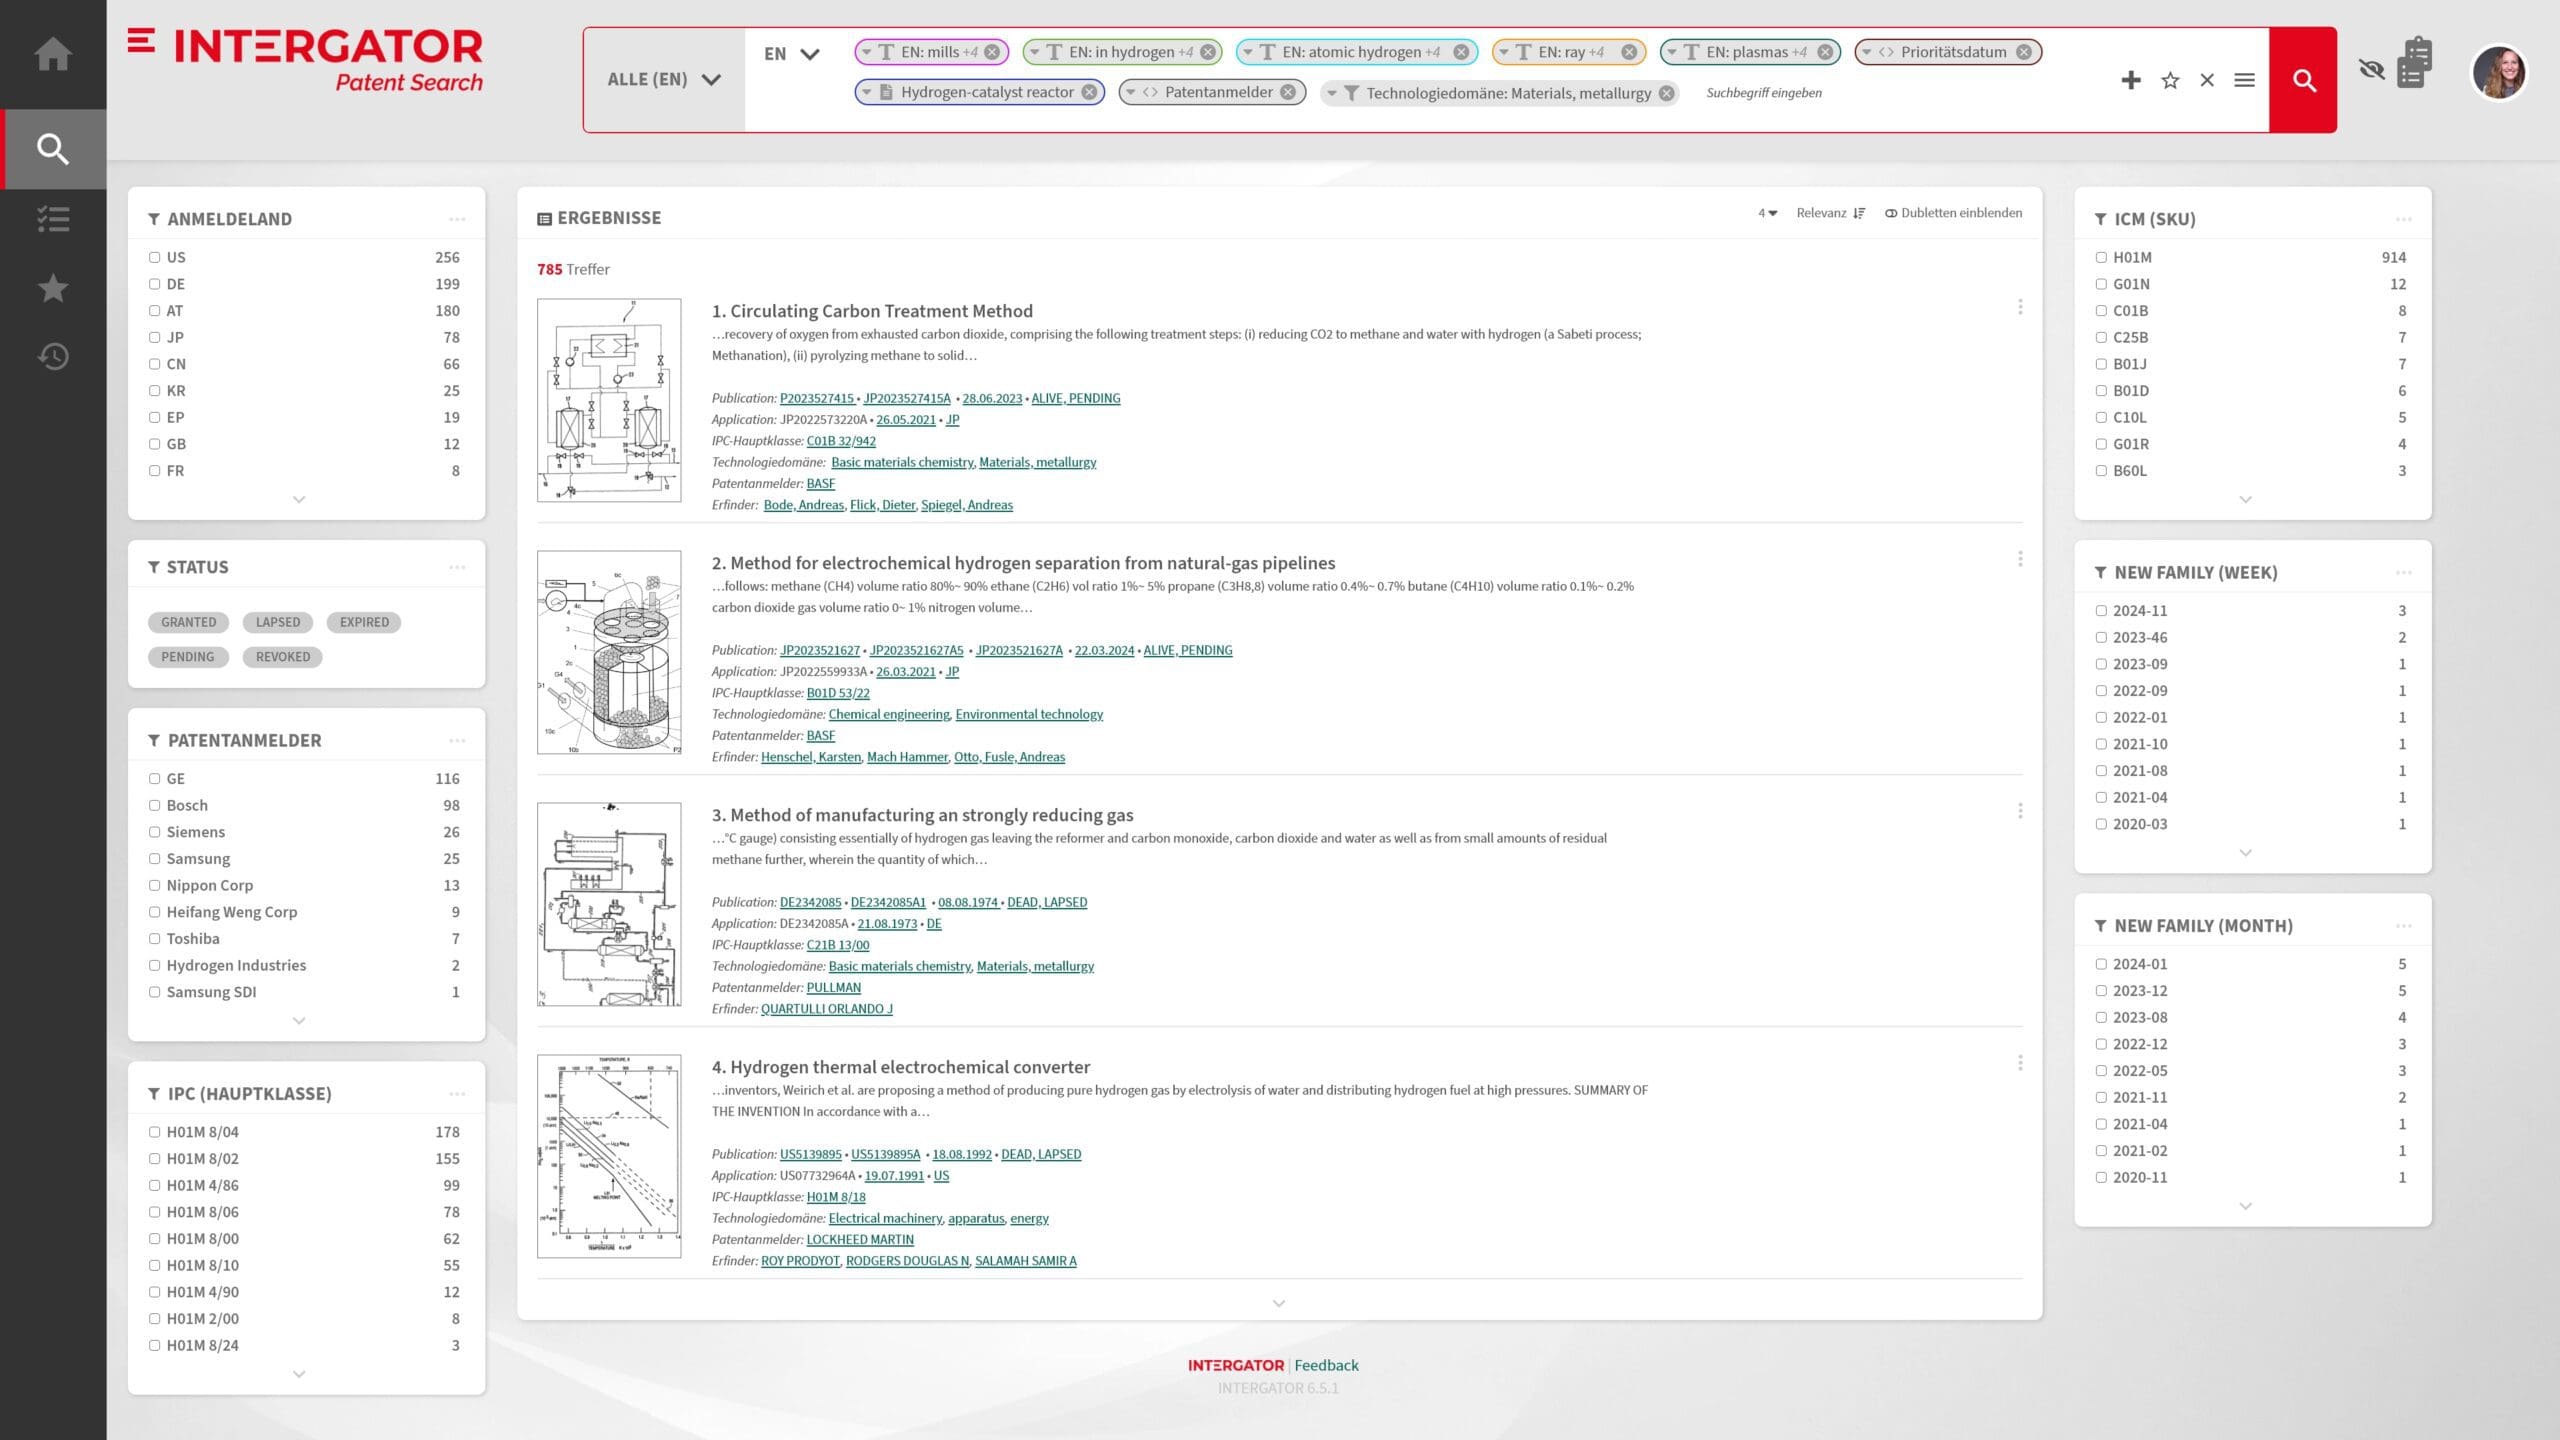
Task: Open the Patentanmelder chip dropdown arrow
Action: click(1130, 92)
